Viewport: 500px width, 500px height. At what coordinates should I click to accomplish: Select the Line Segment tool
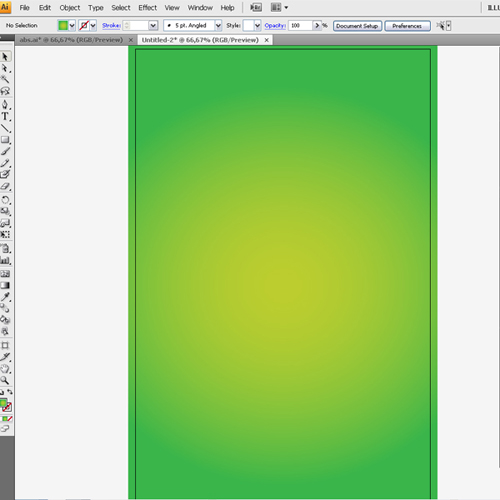[5, 128]
